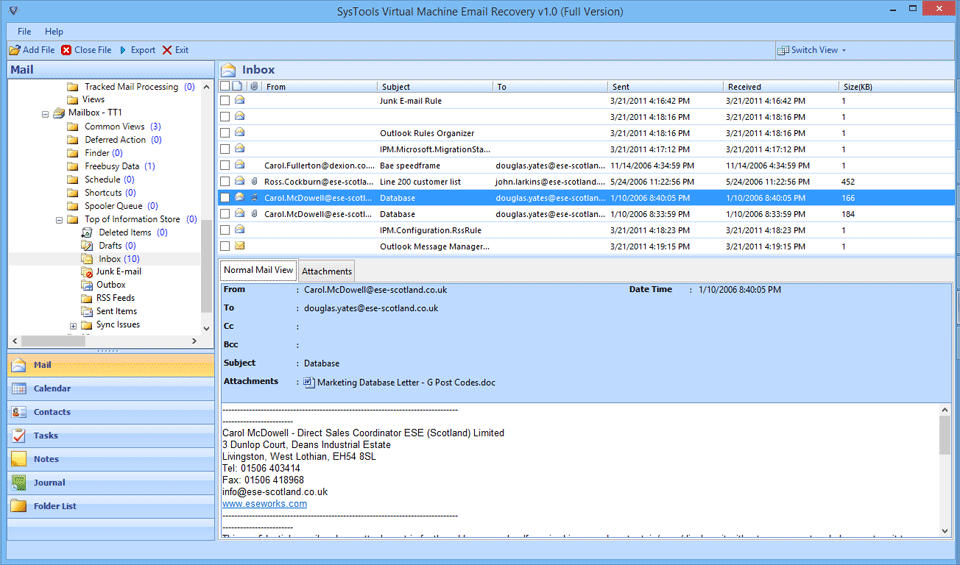Sort messages by the Received column header
Viewport: 960px width, 565px height.
[x=780, y=87]
